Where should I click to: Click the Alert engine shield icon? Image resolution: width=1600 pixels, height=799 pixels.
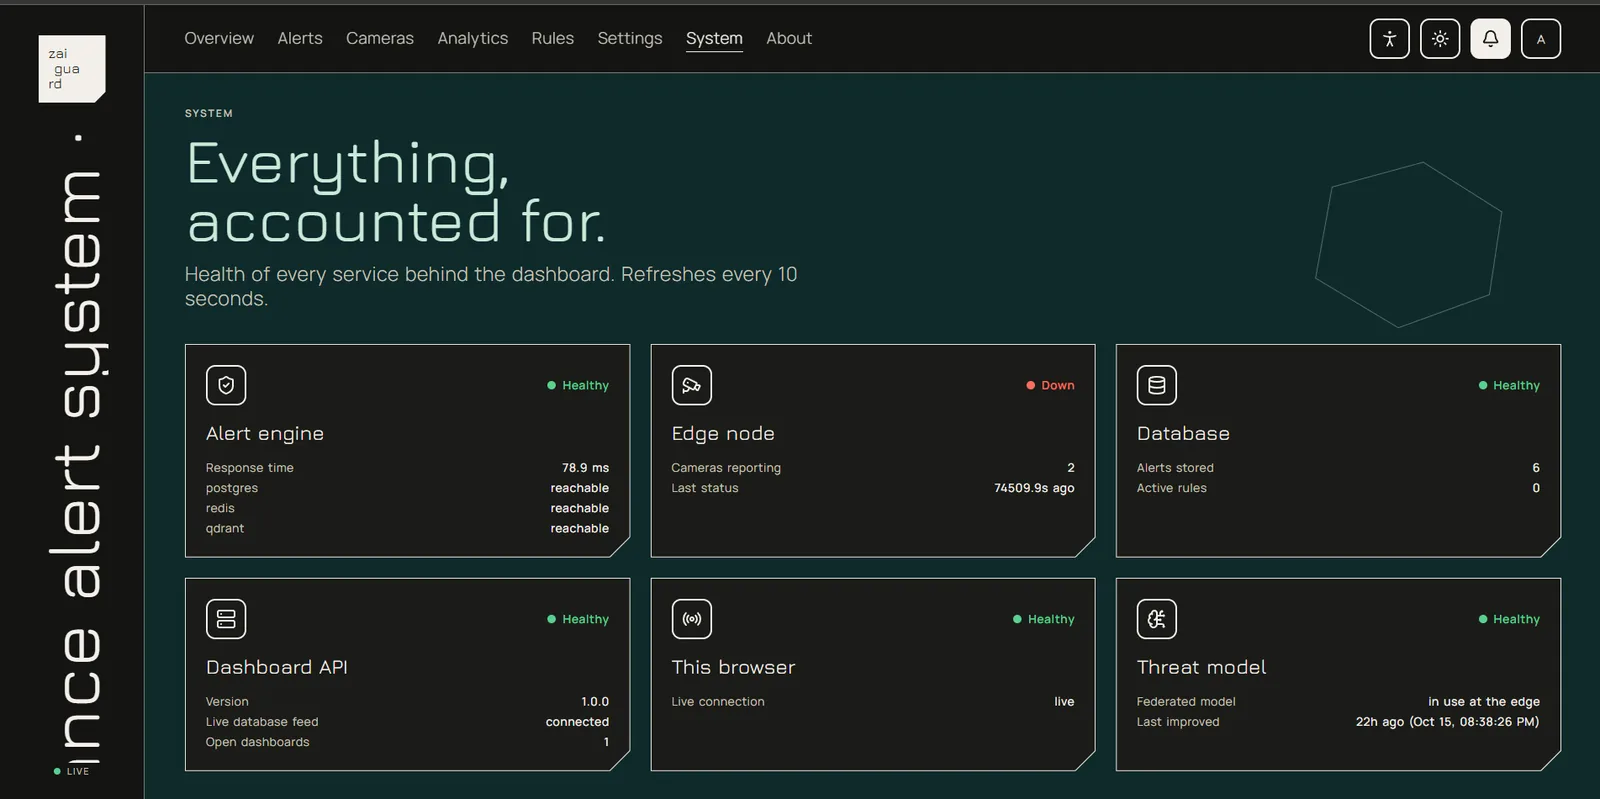click(226, 385)
